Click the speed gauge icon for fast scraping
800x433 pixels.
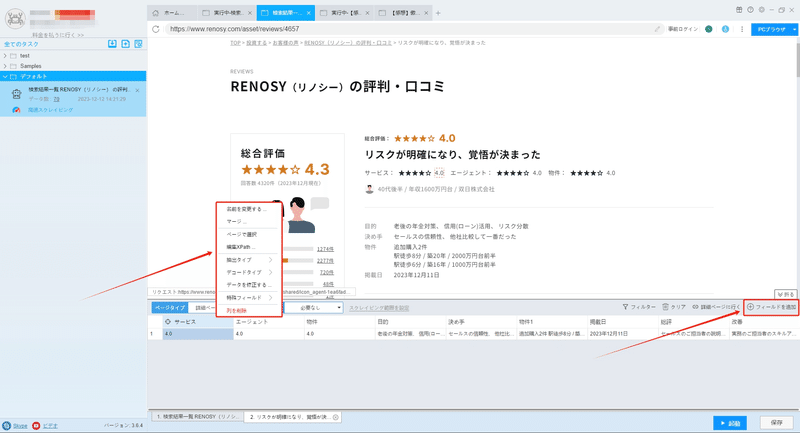coord(16,110)
